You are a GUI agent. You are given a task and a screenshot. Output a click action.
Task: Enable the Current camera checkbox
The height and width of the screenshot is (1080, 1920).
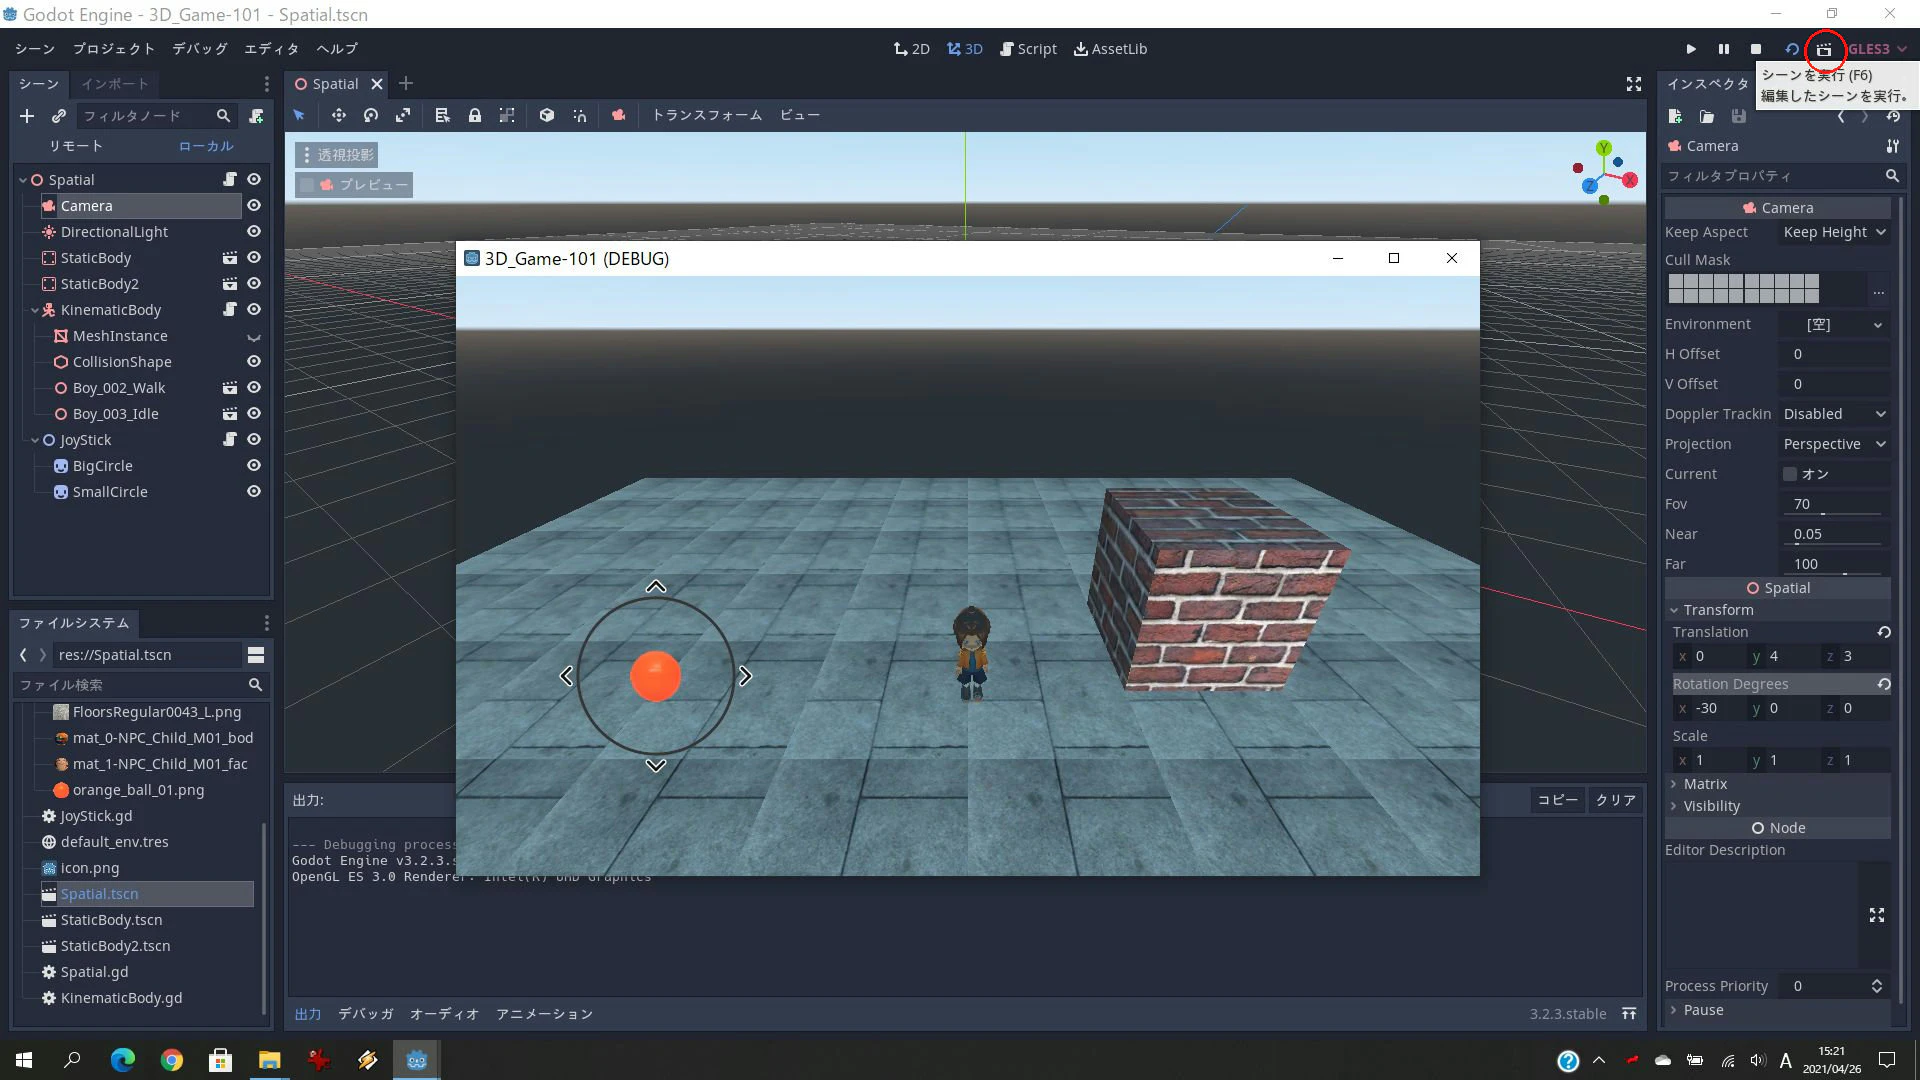pos(1790,474)
